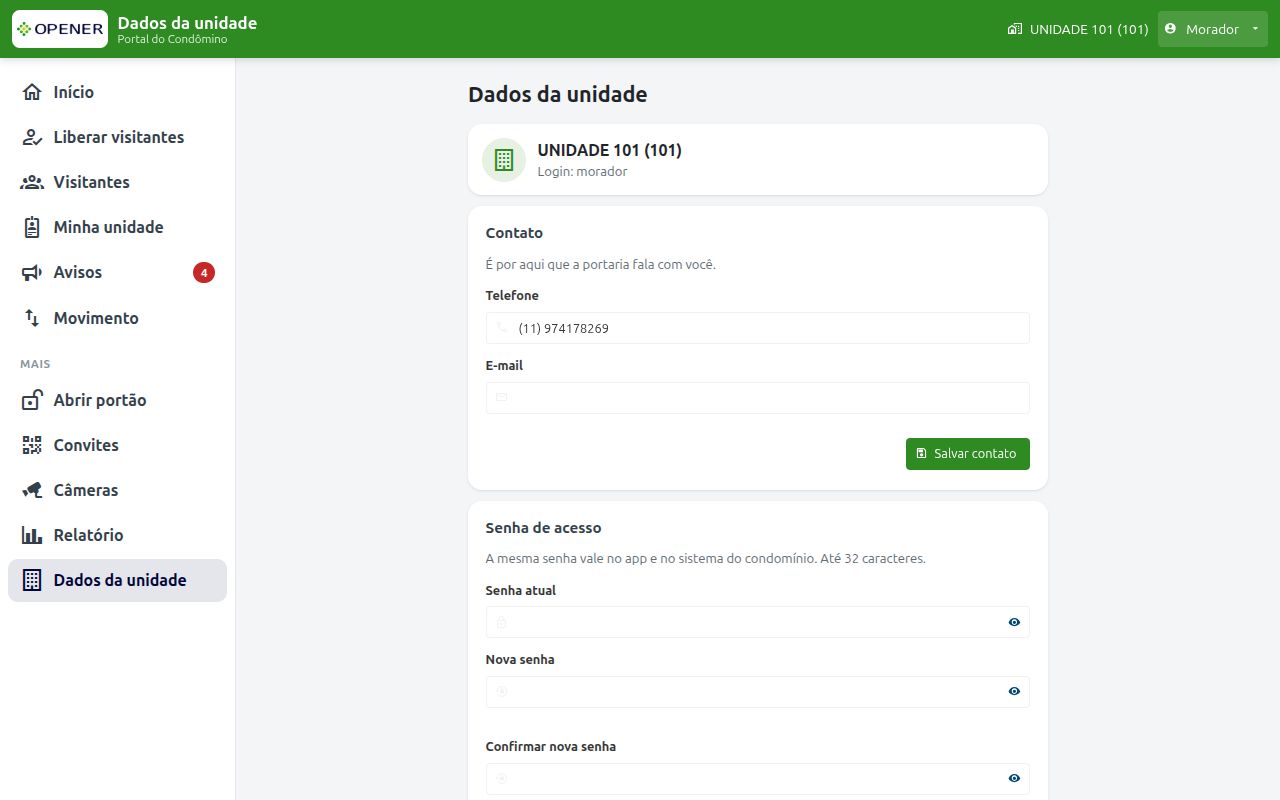Toggle visibility of Confirmar nova senha
Viewport: 1280px width, 800px height.
(x=1014, y=778)
